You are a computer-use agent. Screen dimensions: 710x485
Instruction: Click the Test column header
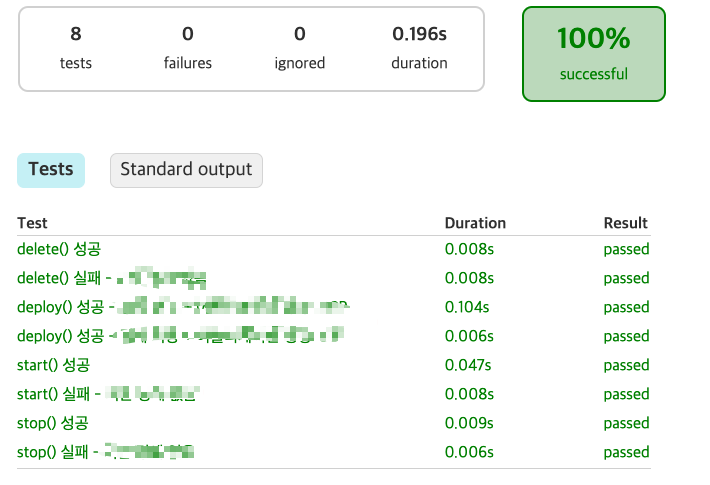(32, 223)
